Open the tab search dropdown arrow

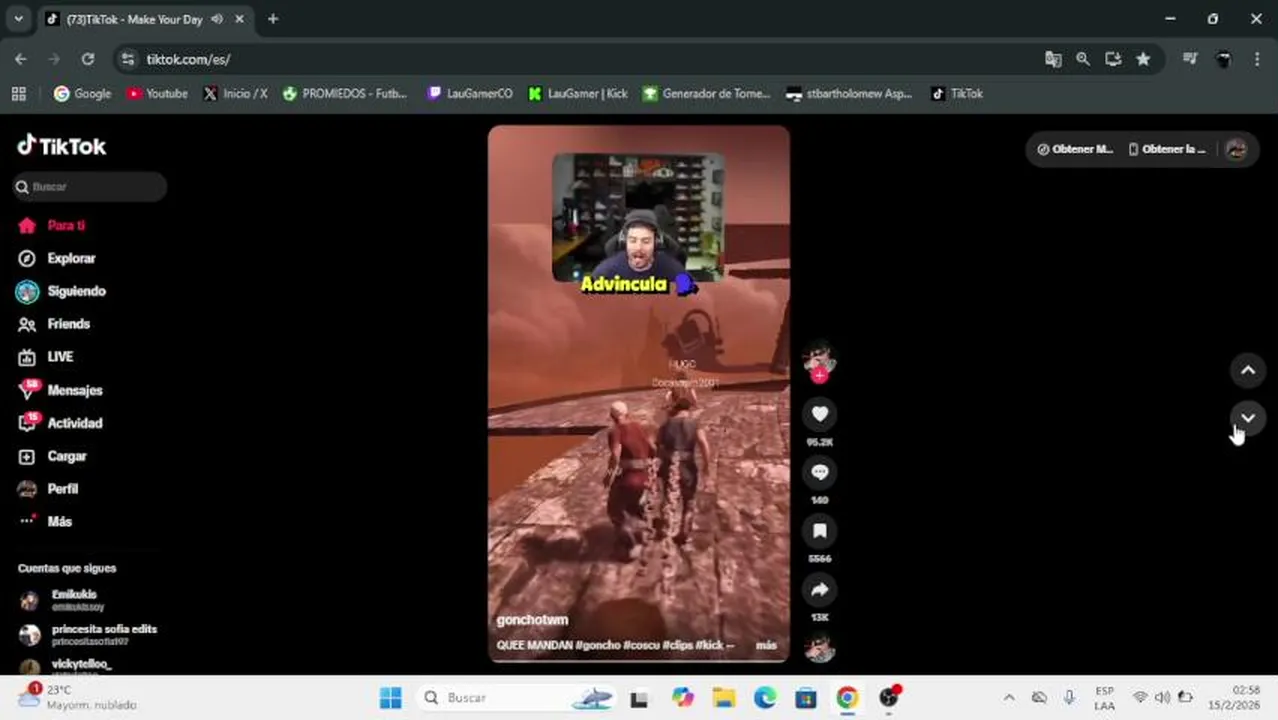point(18,19)
